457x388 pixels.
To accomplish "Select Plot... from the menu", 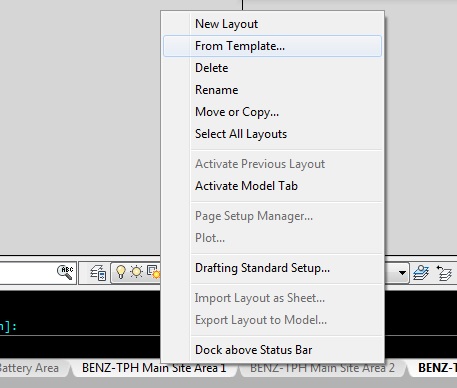I will pyautogui.click(x=272, y=238).
